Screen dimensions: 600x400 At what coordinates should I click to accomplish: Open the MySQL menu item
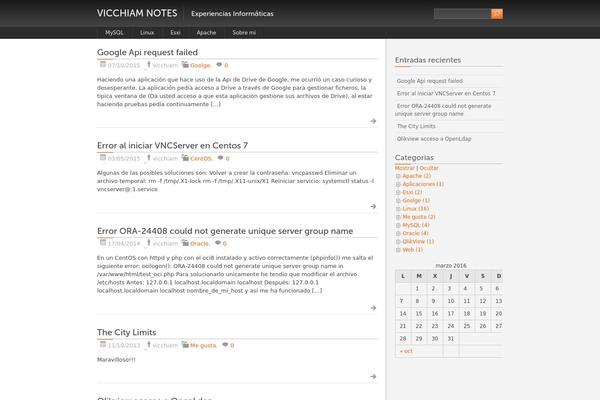click(x=114, y=33)
